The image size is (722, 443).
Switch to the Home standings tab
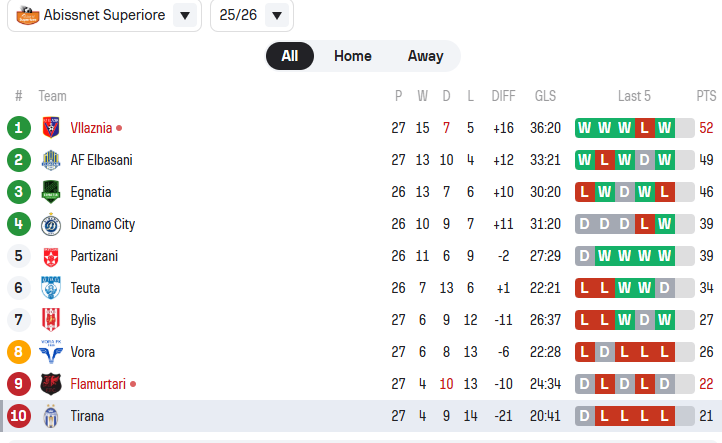pos(352,56)
